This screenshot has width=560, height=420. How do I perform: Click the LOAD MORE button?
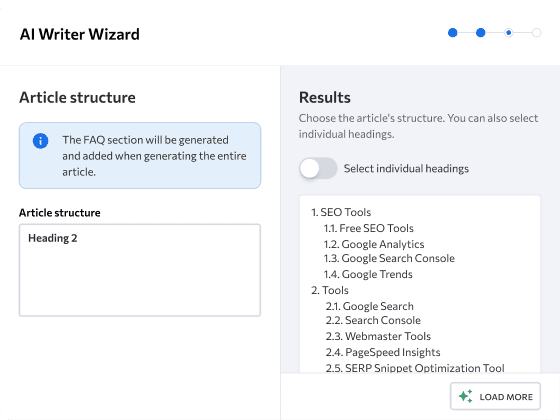(x=495, y=396)
